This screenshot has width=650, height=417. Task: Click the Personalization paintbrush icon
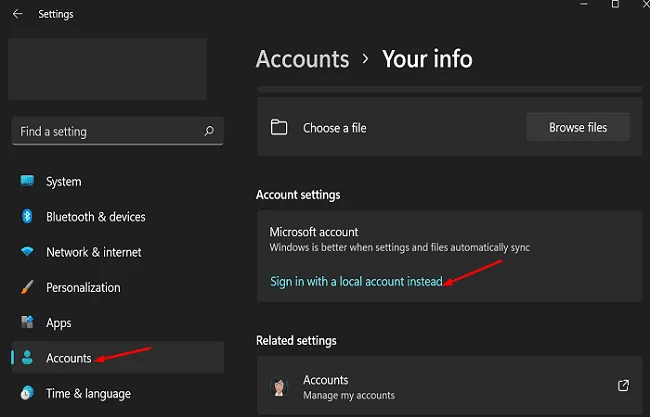click(27, 287)
